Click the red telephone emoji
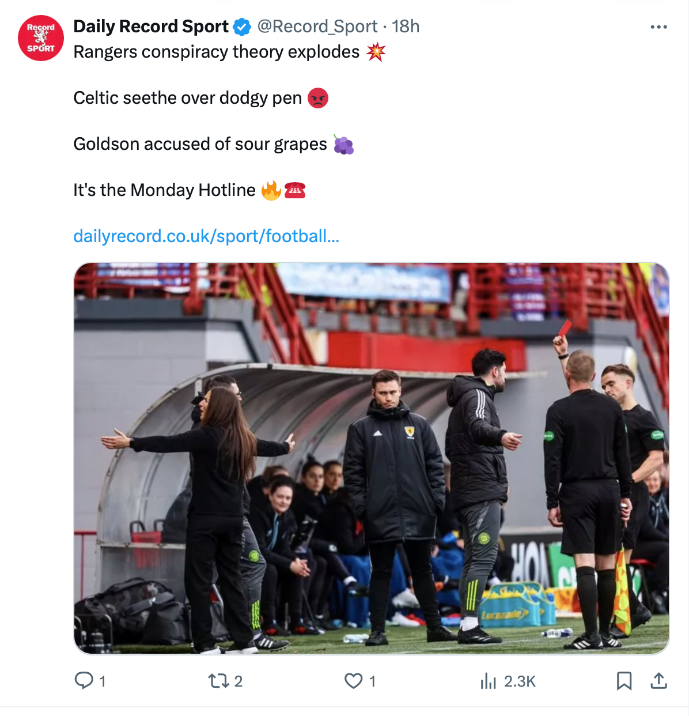The image size is (689, 716). coord(295,190)
